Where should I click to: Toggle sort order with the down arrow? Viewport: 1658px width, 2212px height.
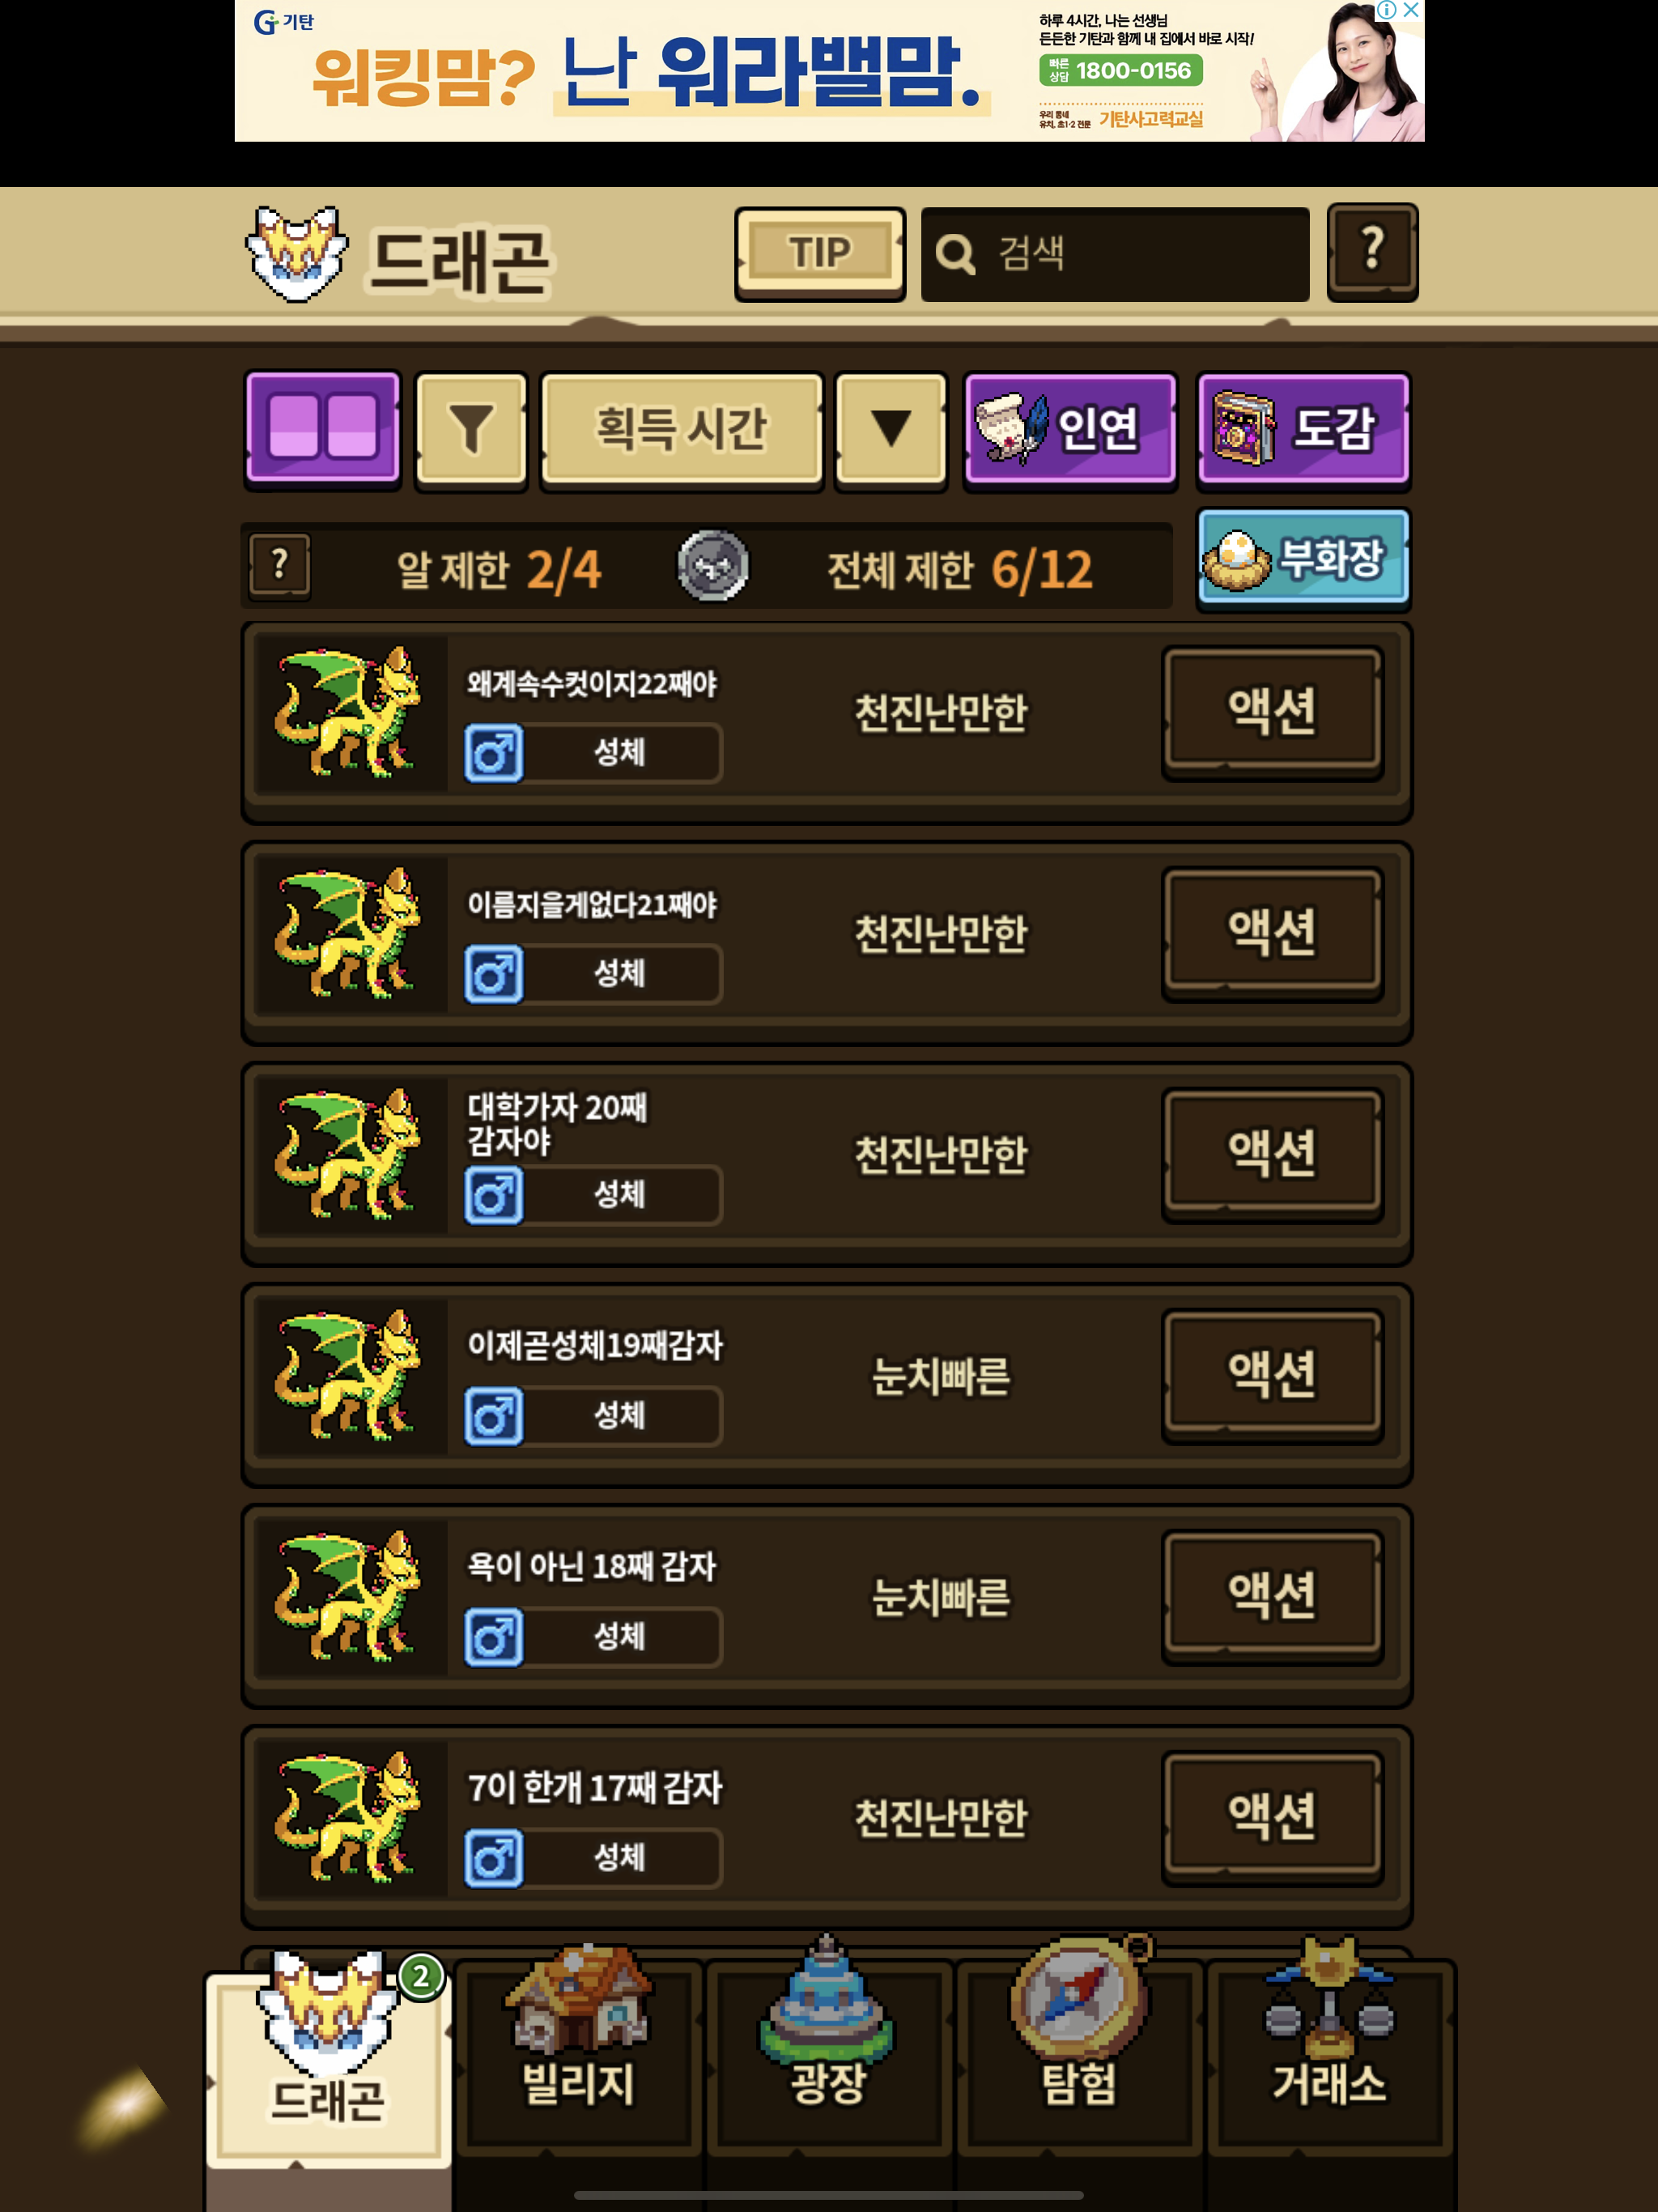(890, 429)
